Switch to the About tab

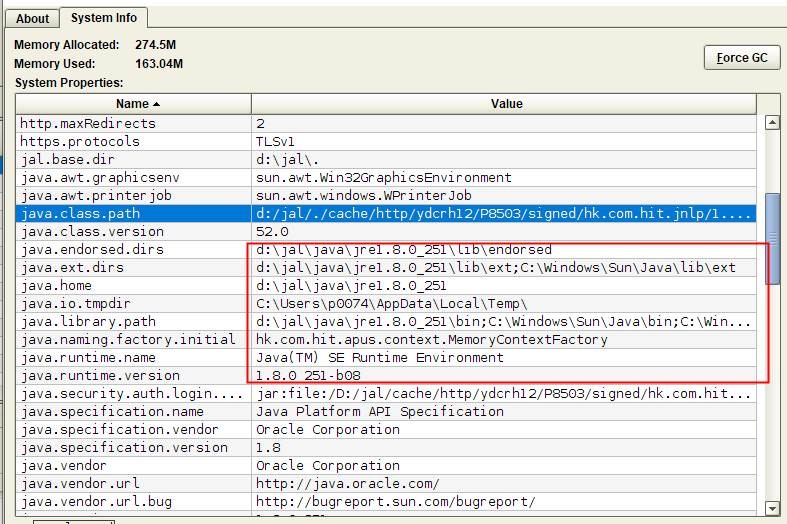tap(32, 18)
